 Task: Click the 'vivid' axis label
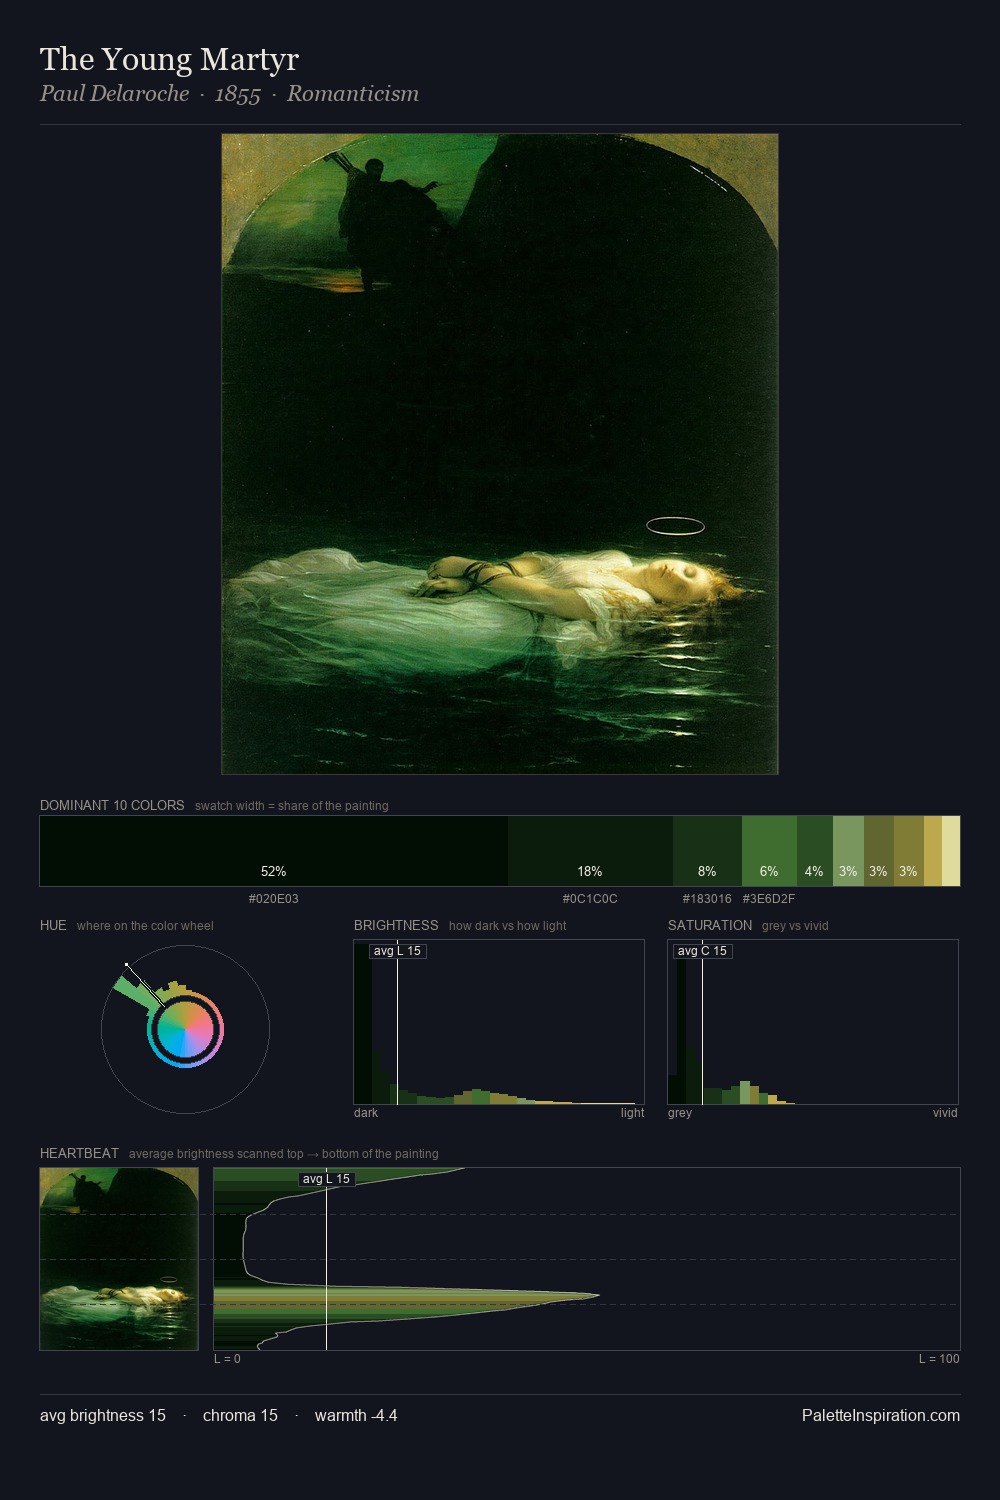[945, 1113]
